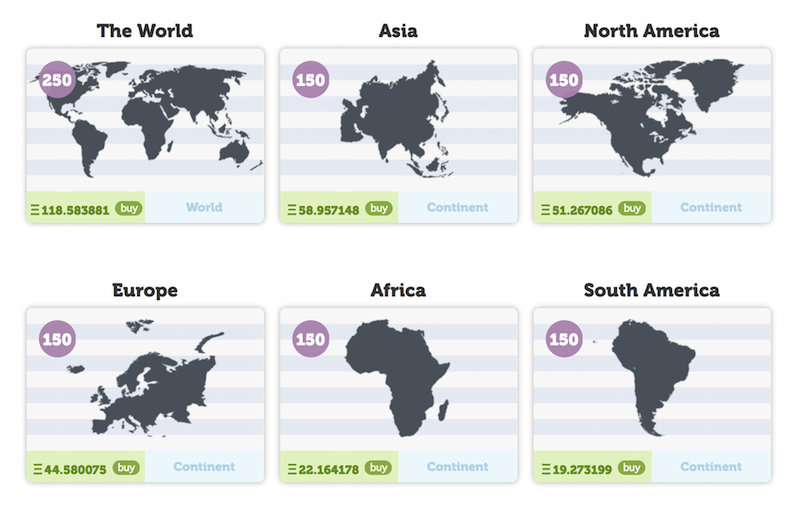800x509 pixels.
Task: Buy the Europe card
Action: tap(126, 467)
